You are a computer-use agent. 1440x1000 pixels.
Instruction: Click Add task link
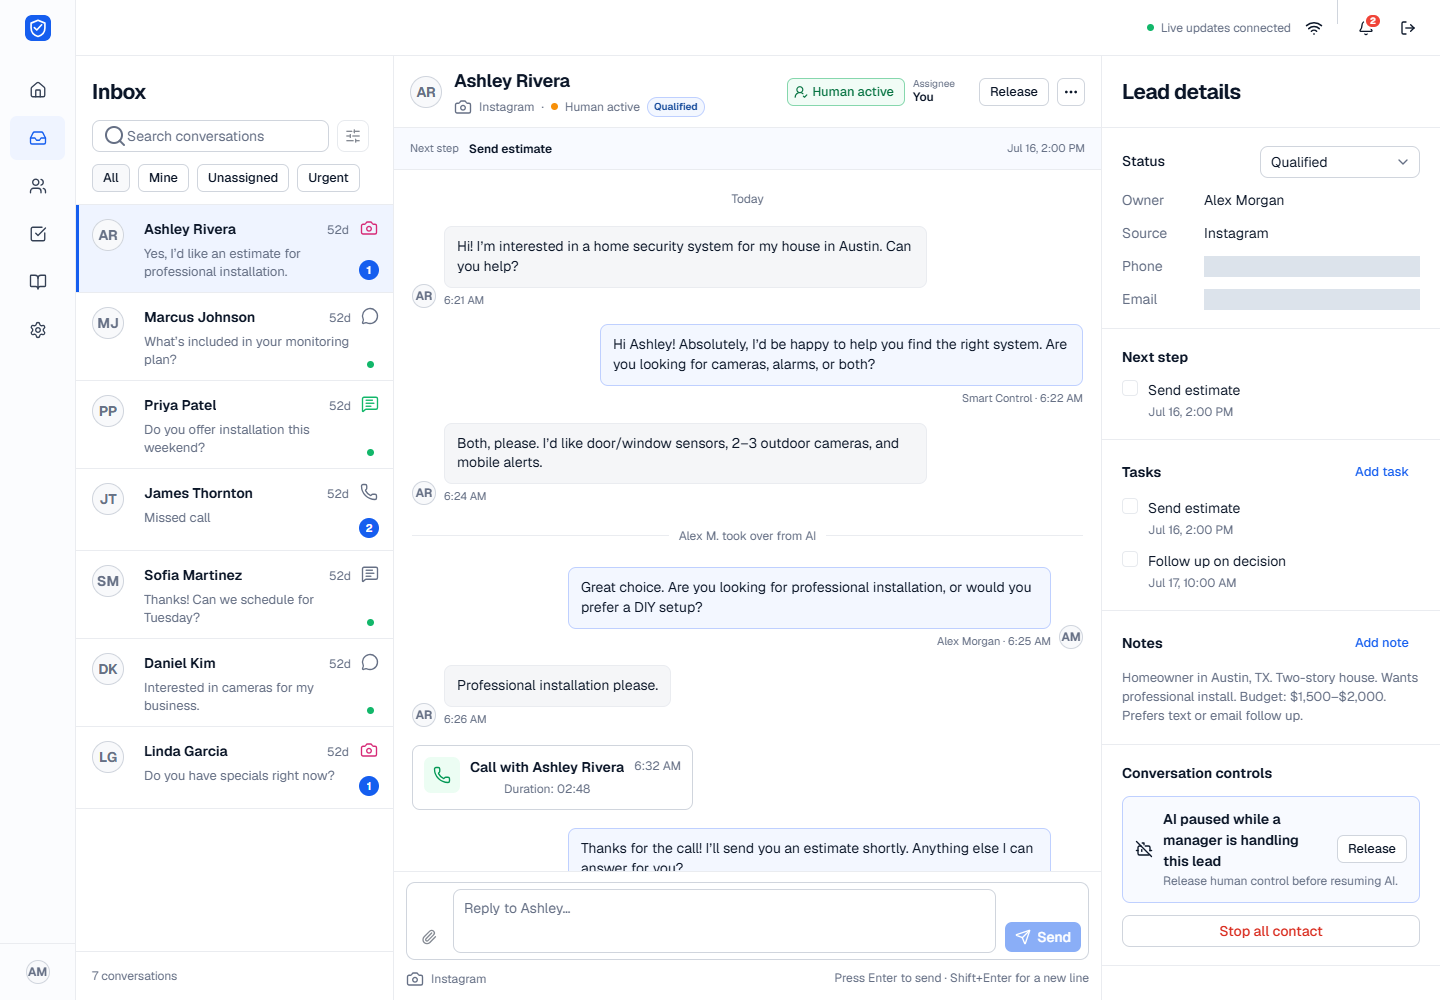(x=1381, y=472)
